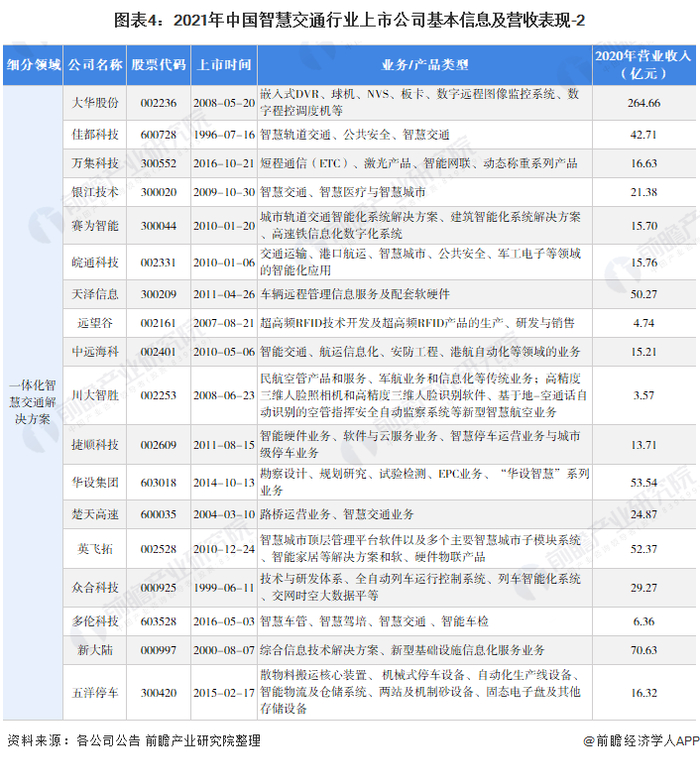This screenshot has height=761, width=700.
Task: Select stock code 600728
Action: [158, 134]
